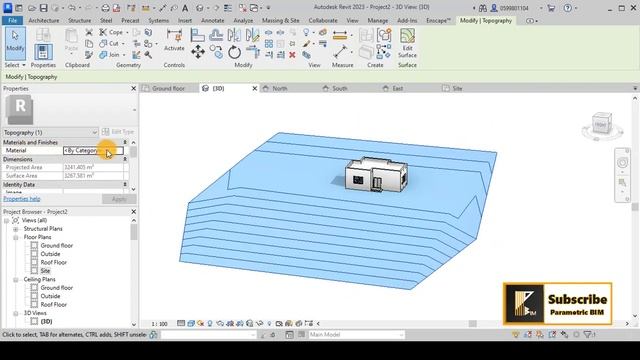Click the Views (all) tree item
The image size is (640, 360).
tap(34, 220)
